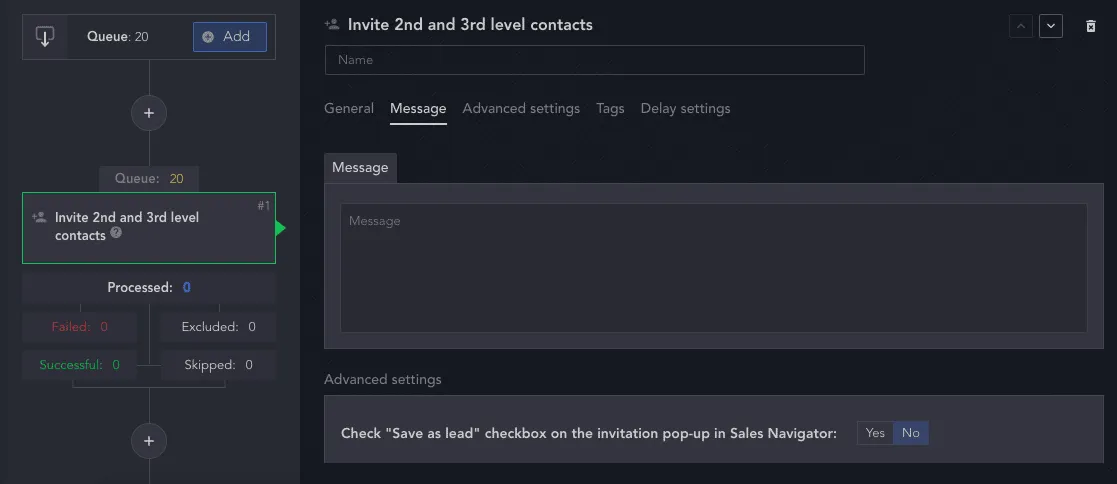Move step up with chevron arrow
The width and height of the screenshot is (1117, 484).
click(1021, 26)
